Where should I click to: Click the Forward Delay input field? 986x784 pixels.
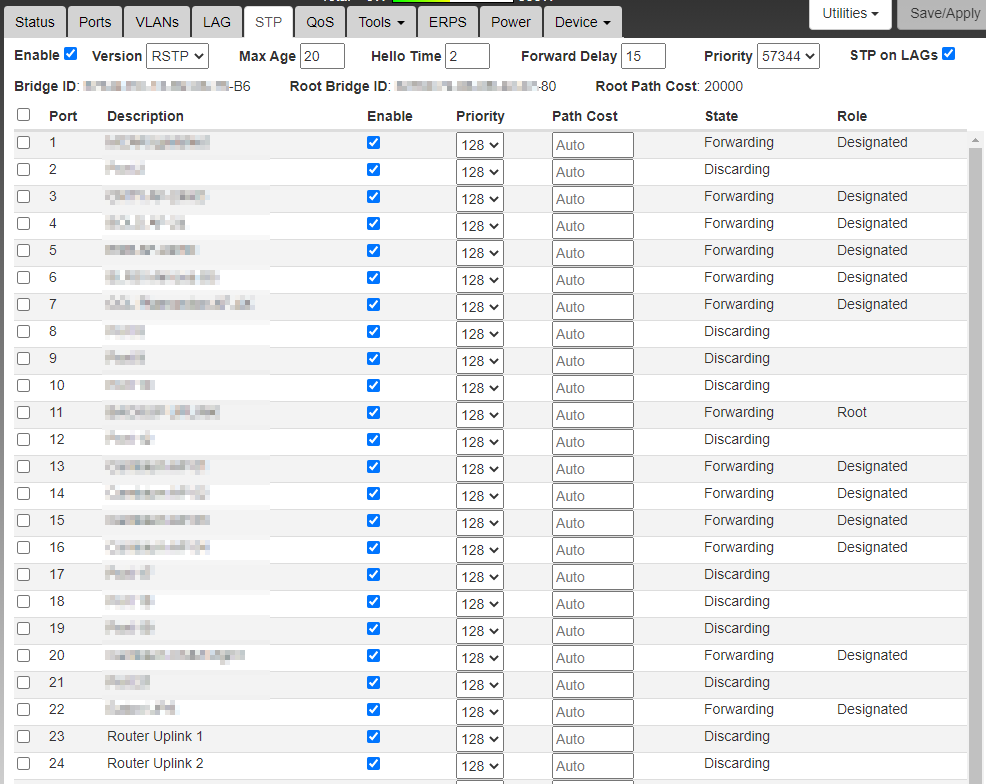pyautogui.click(x=643, y=56)
